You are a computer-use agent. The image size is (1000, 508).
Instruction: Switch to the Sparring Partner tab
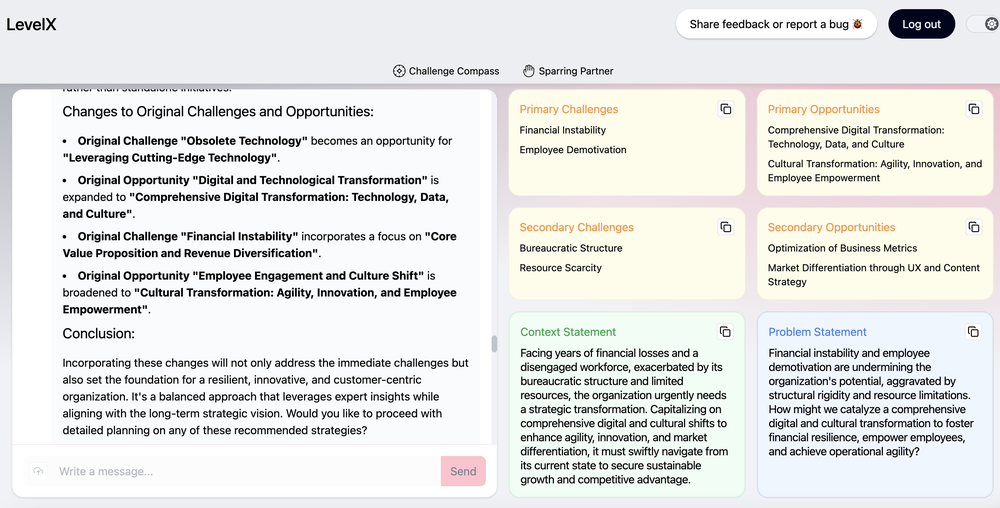click(x=575, y=71)
